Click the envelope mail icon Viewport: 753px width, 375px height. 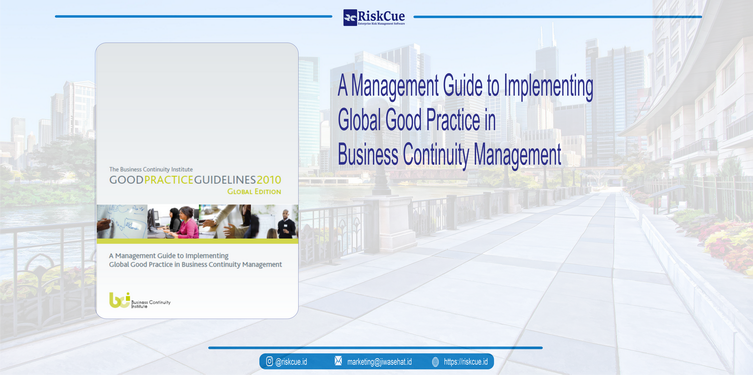point(338,362)
